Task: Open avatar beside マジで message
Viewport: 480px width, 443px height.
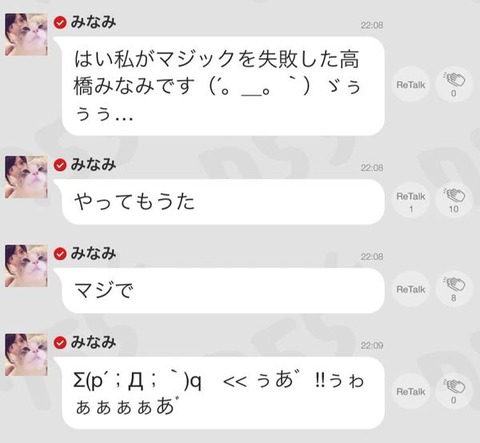Action: pyautogui.click(x=26, y=266)
